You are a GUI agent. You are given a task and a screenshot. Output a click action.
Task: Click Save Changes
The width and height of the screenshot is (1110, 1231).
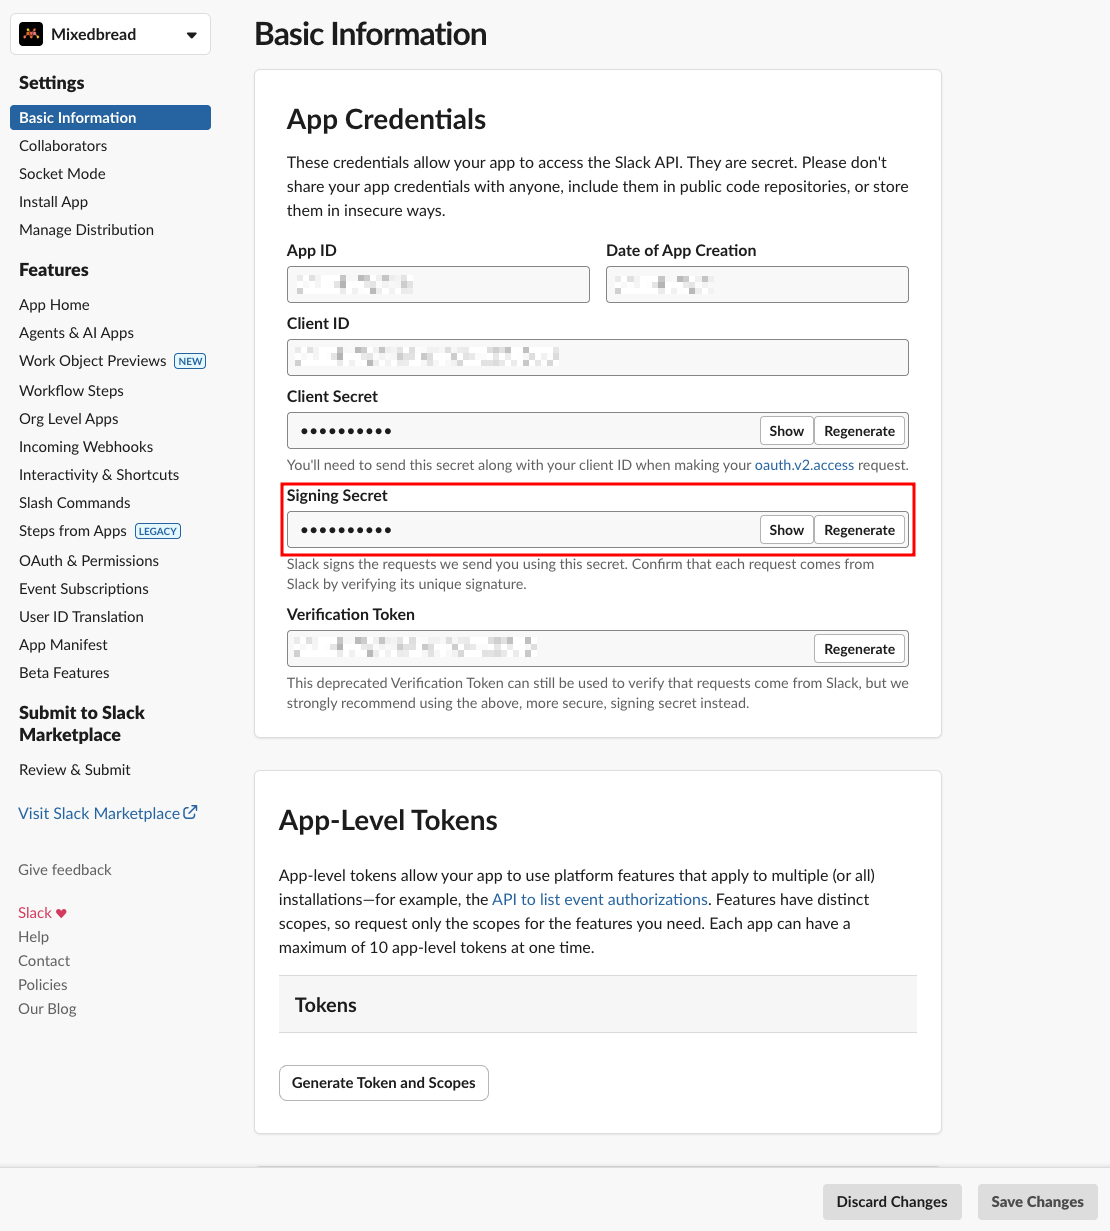pyautogui.click(x=1037, y=1202)
